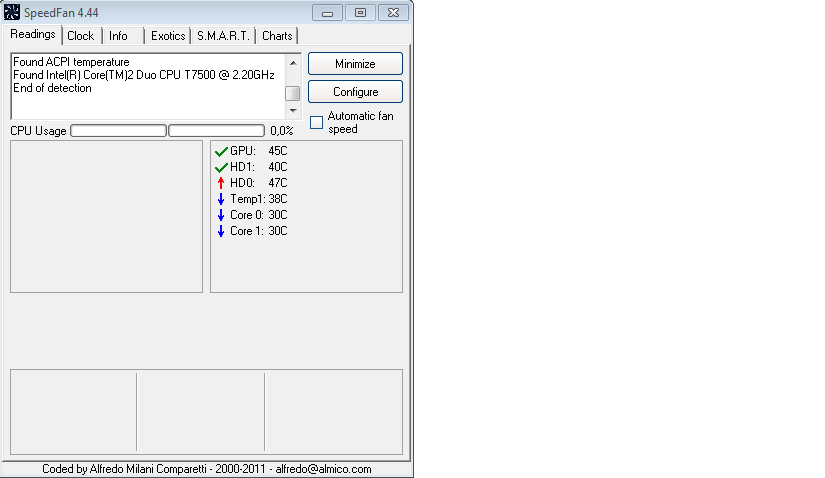Open the Exotics tab
The width and height of the screenshot is (825, 478).
[x=168, y=36]
